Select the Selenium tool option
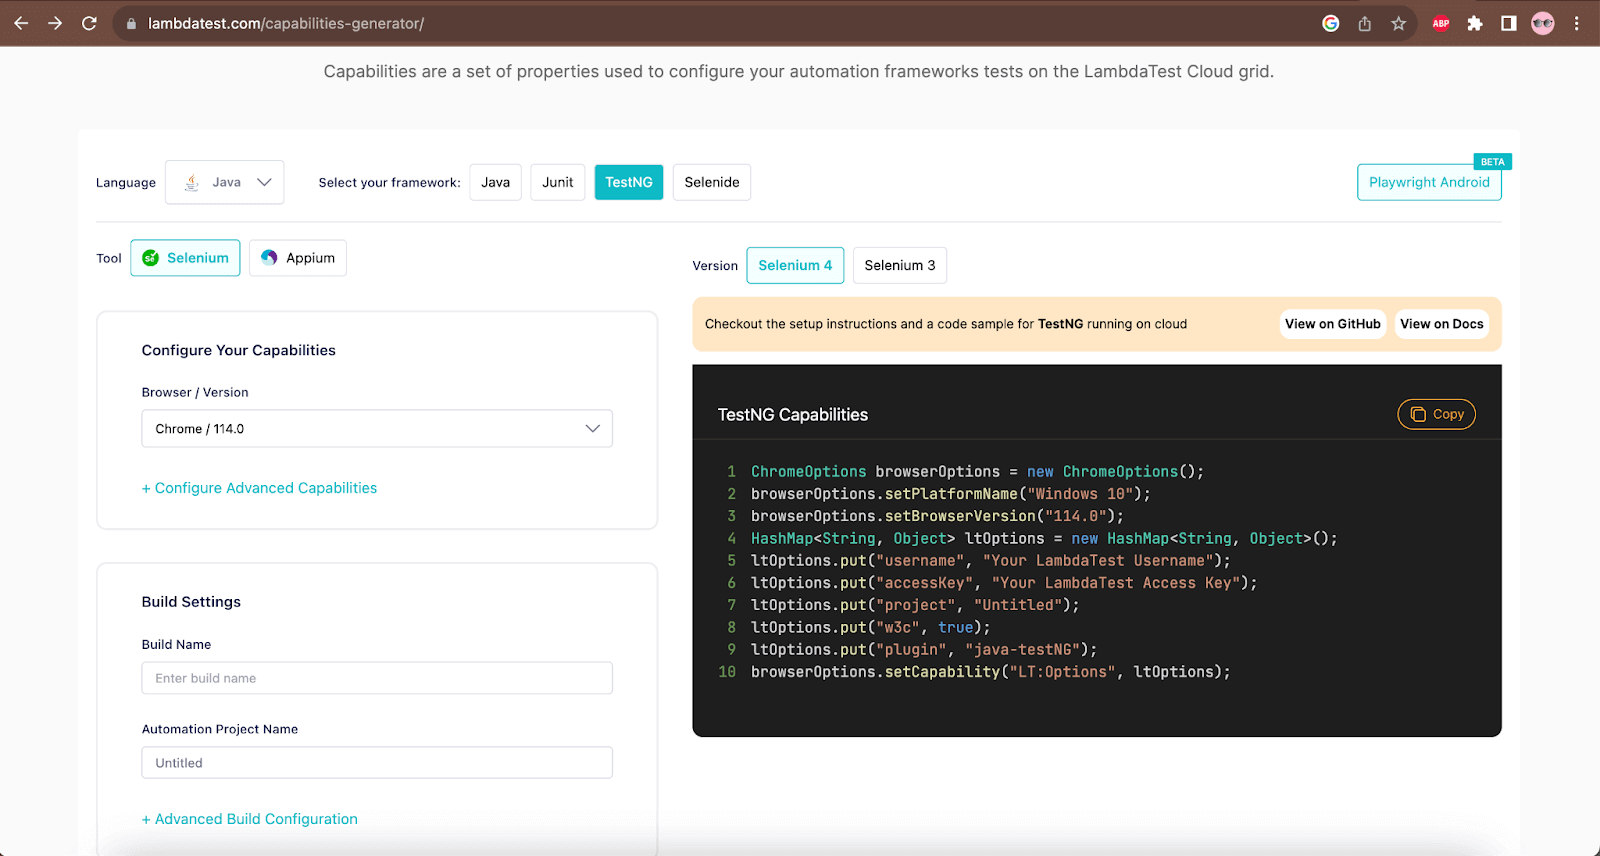 185,258
